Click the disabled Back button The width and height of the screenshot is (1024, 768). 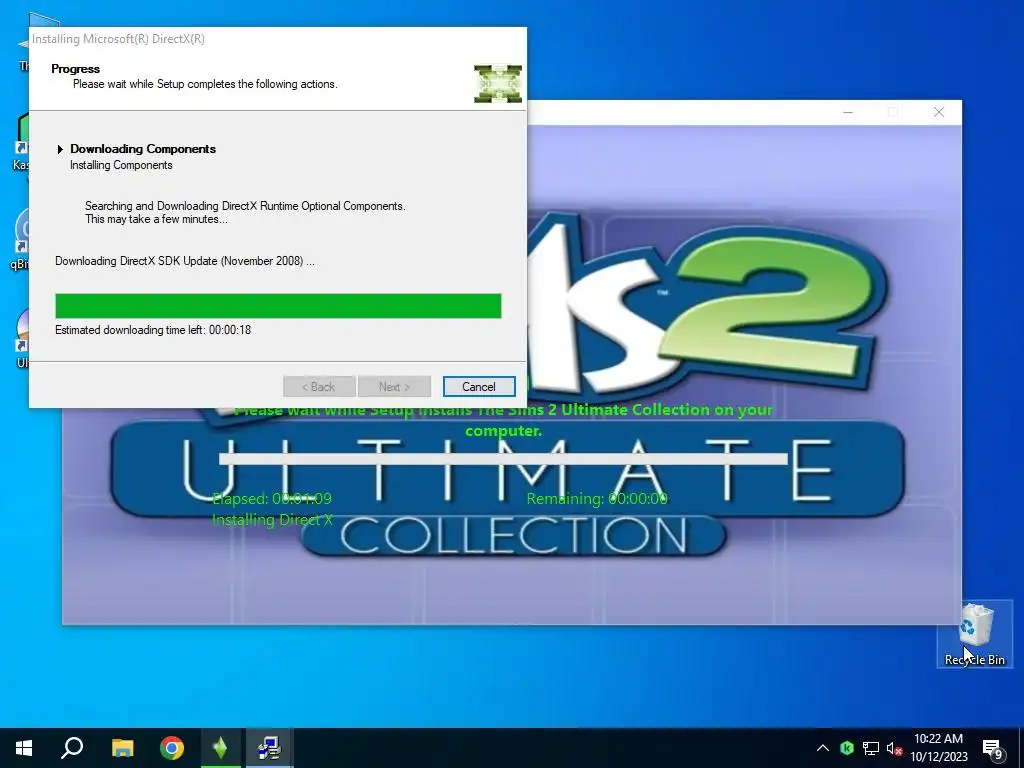pyautogui.click(x=319, y=387)
